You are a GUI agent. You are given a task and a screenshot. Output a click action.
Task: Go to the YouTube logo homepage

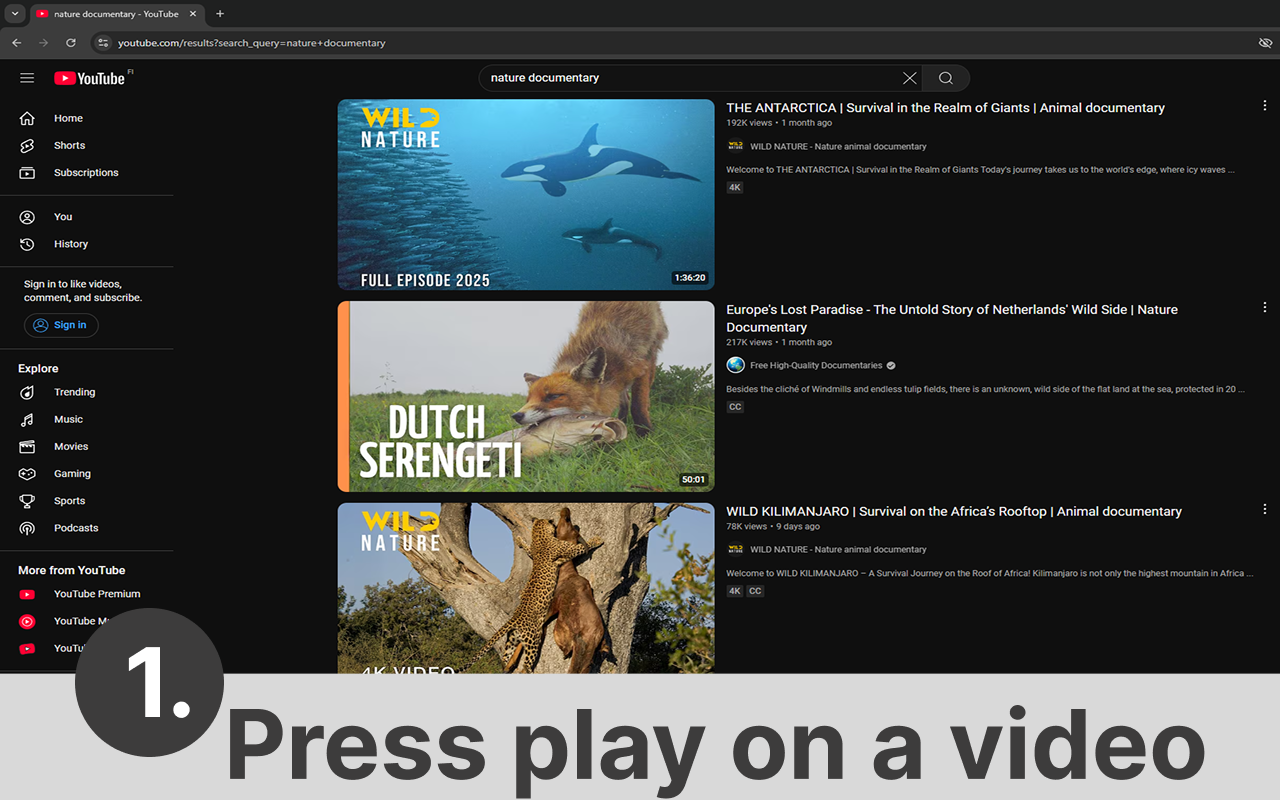tap(90, 78)
